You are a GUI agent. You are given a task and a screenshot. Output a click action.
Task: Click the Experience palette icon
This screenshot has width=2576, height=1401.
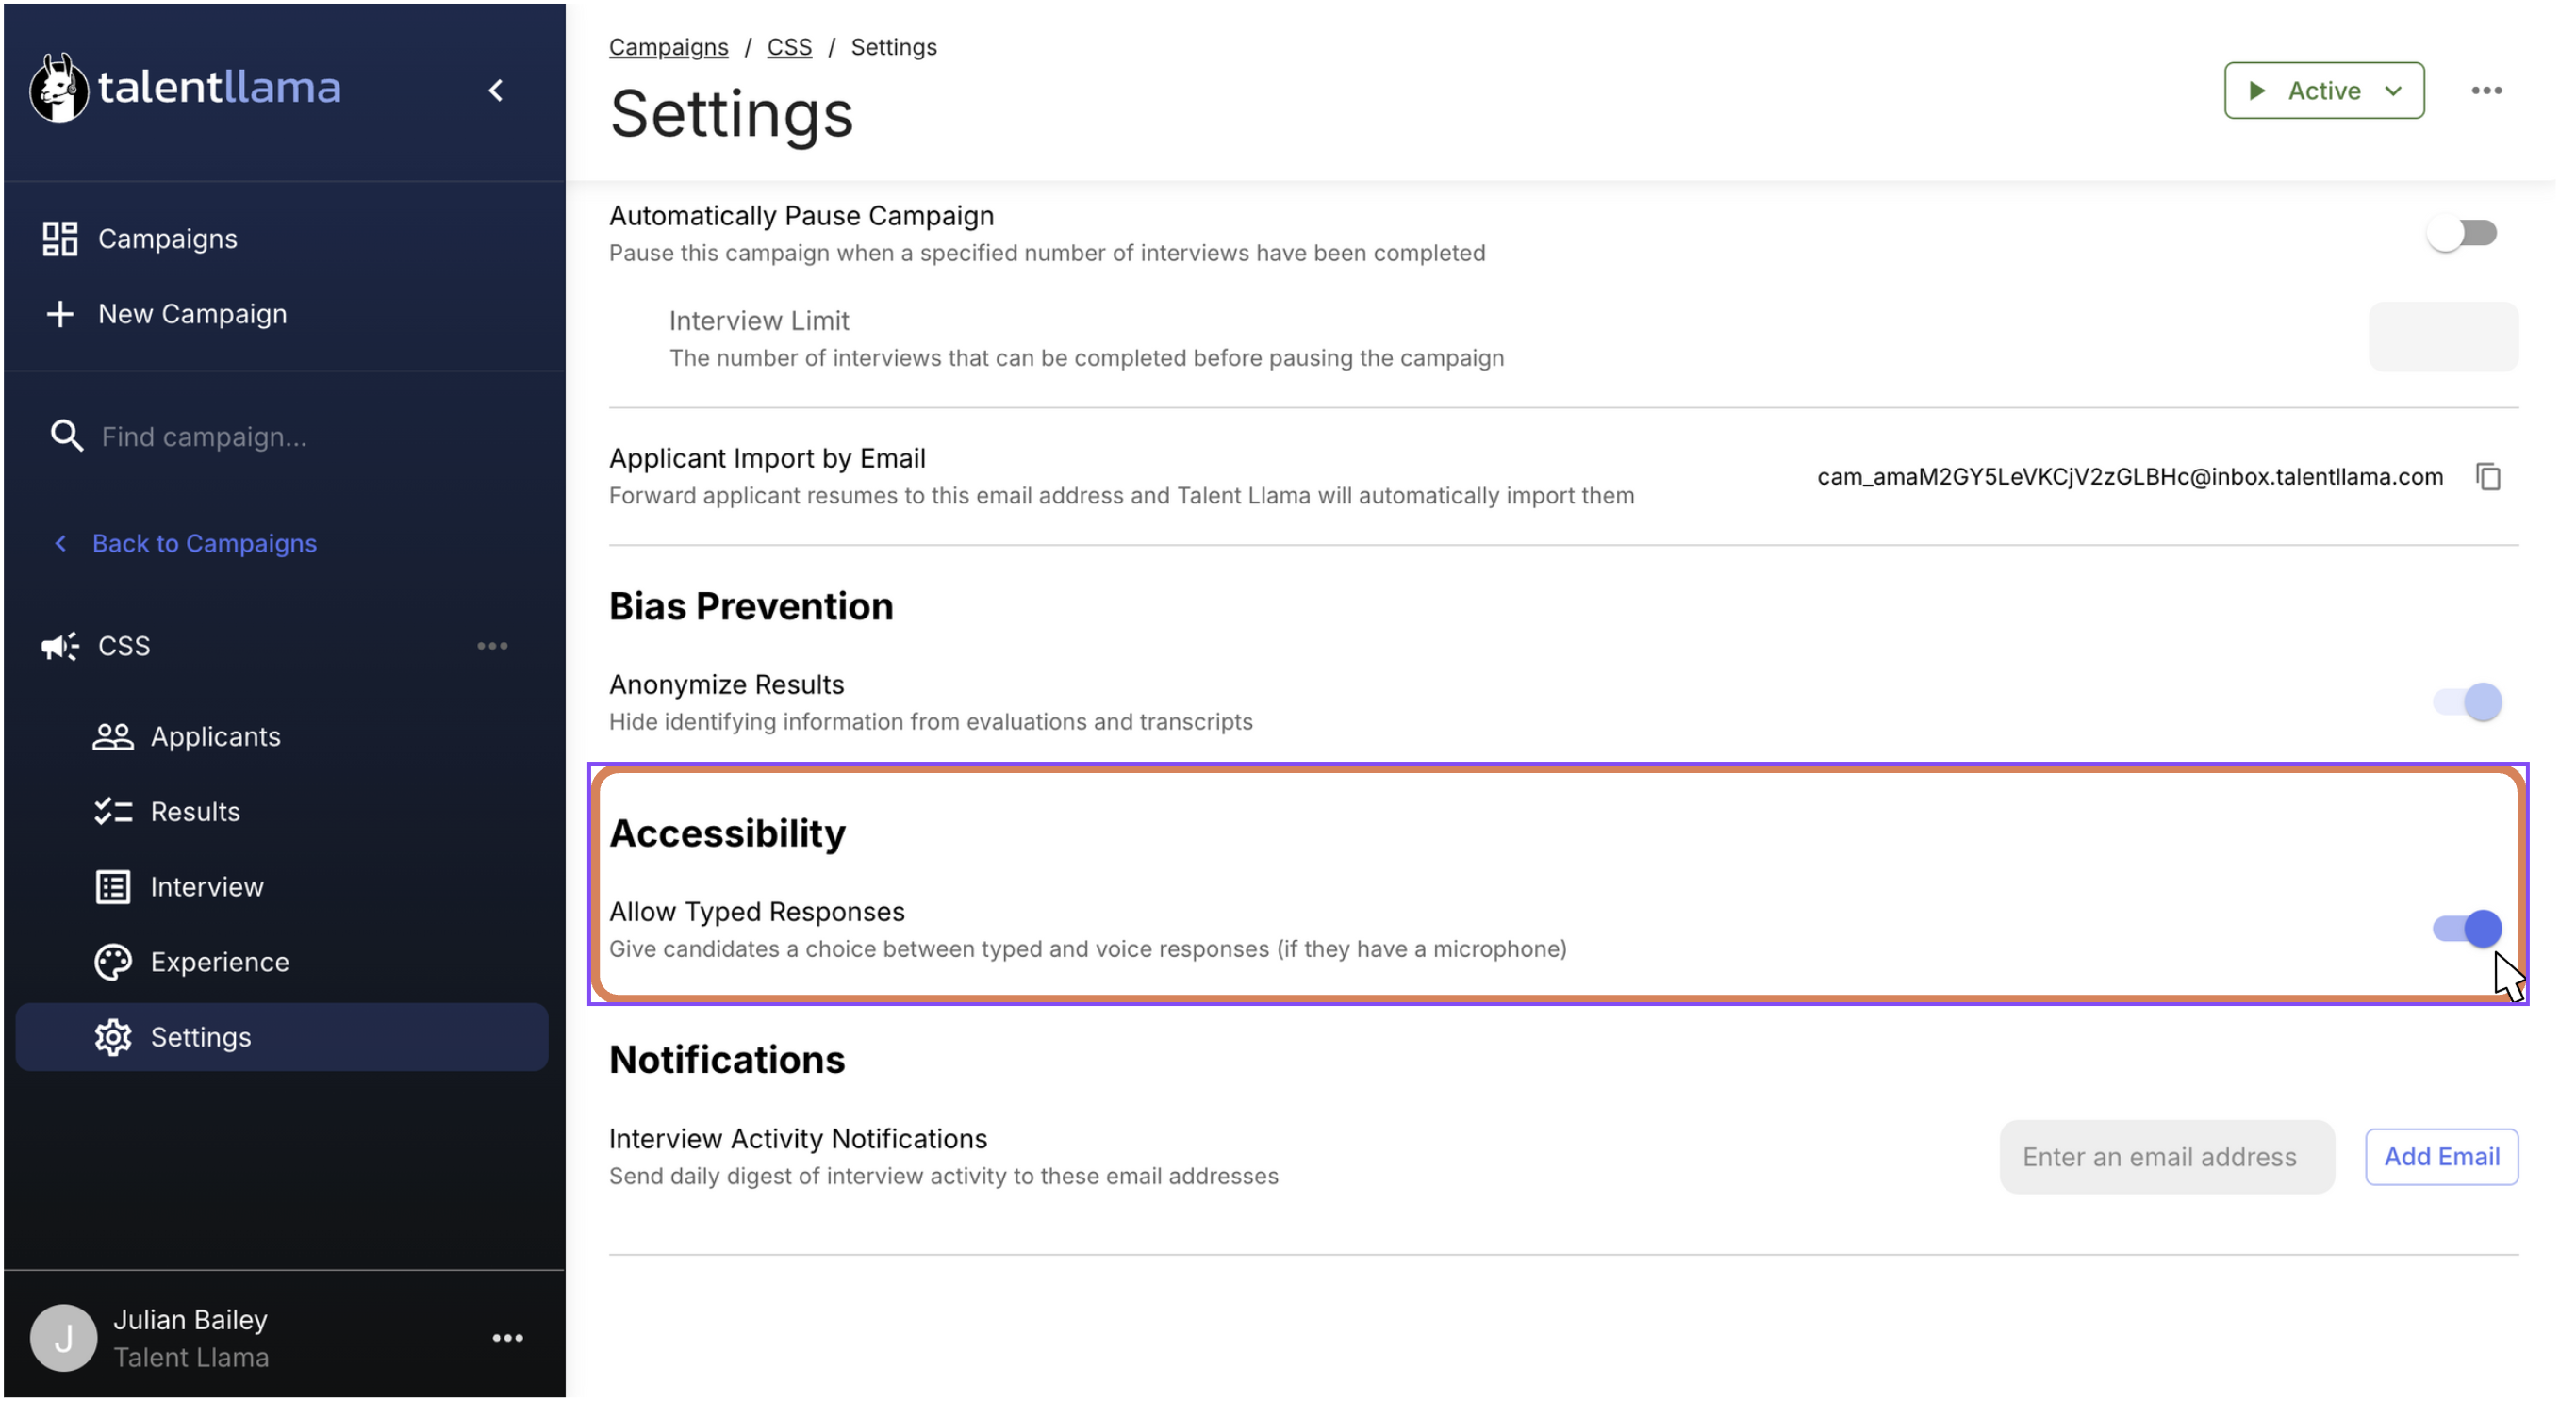113,961
